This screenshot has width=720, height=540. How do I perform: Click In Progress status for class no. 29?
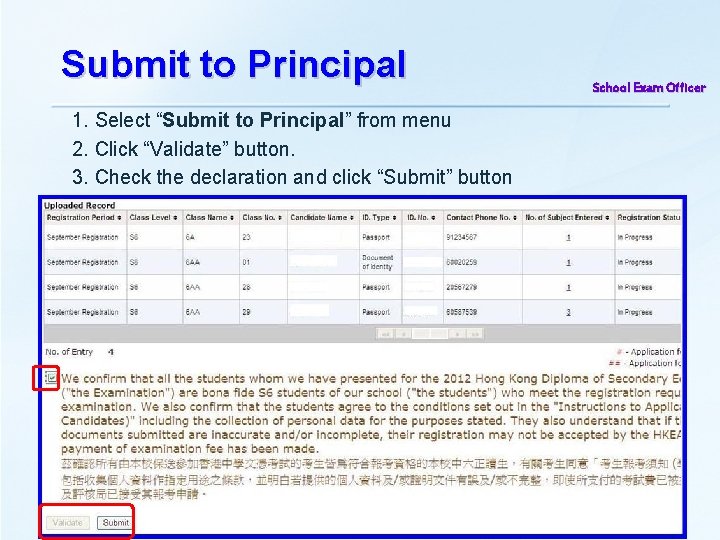pyautogui.click(x=635, y=312)
